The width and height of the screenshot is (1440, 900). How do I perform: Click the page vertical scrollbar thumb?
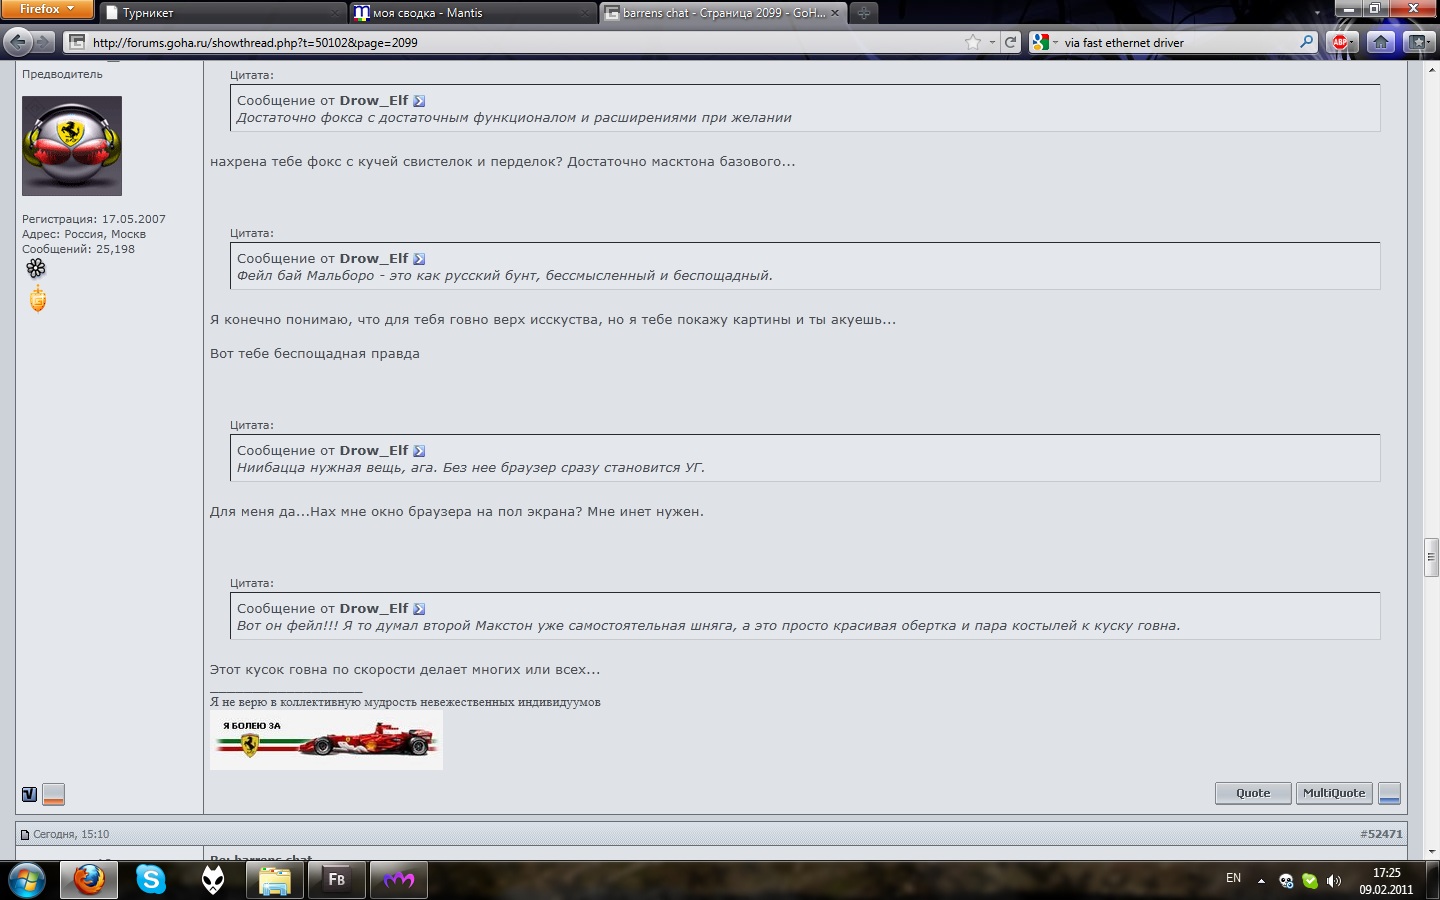(x=1431, y=557)
